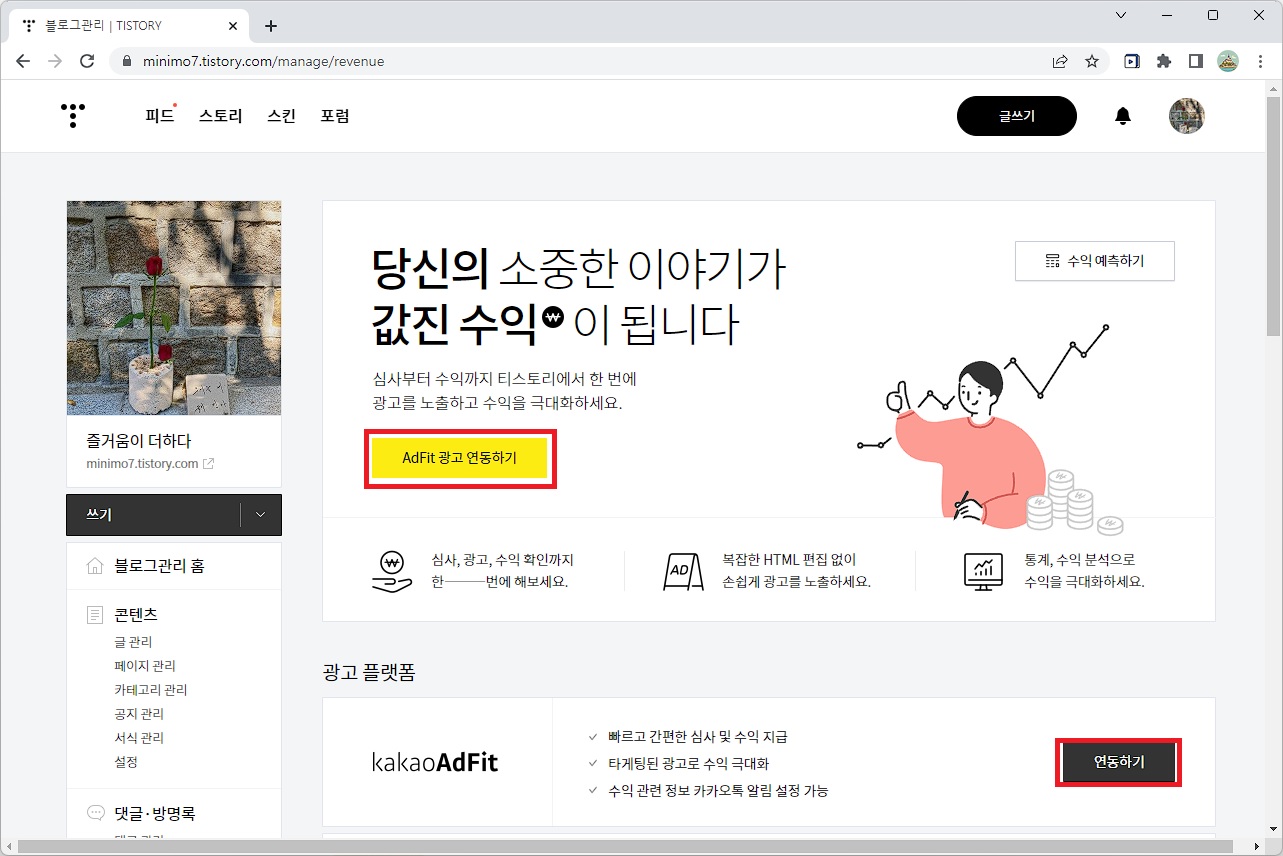Click the 글쓰기 button

(1017, 116)
